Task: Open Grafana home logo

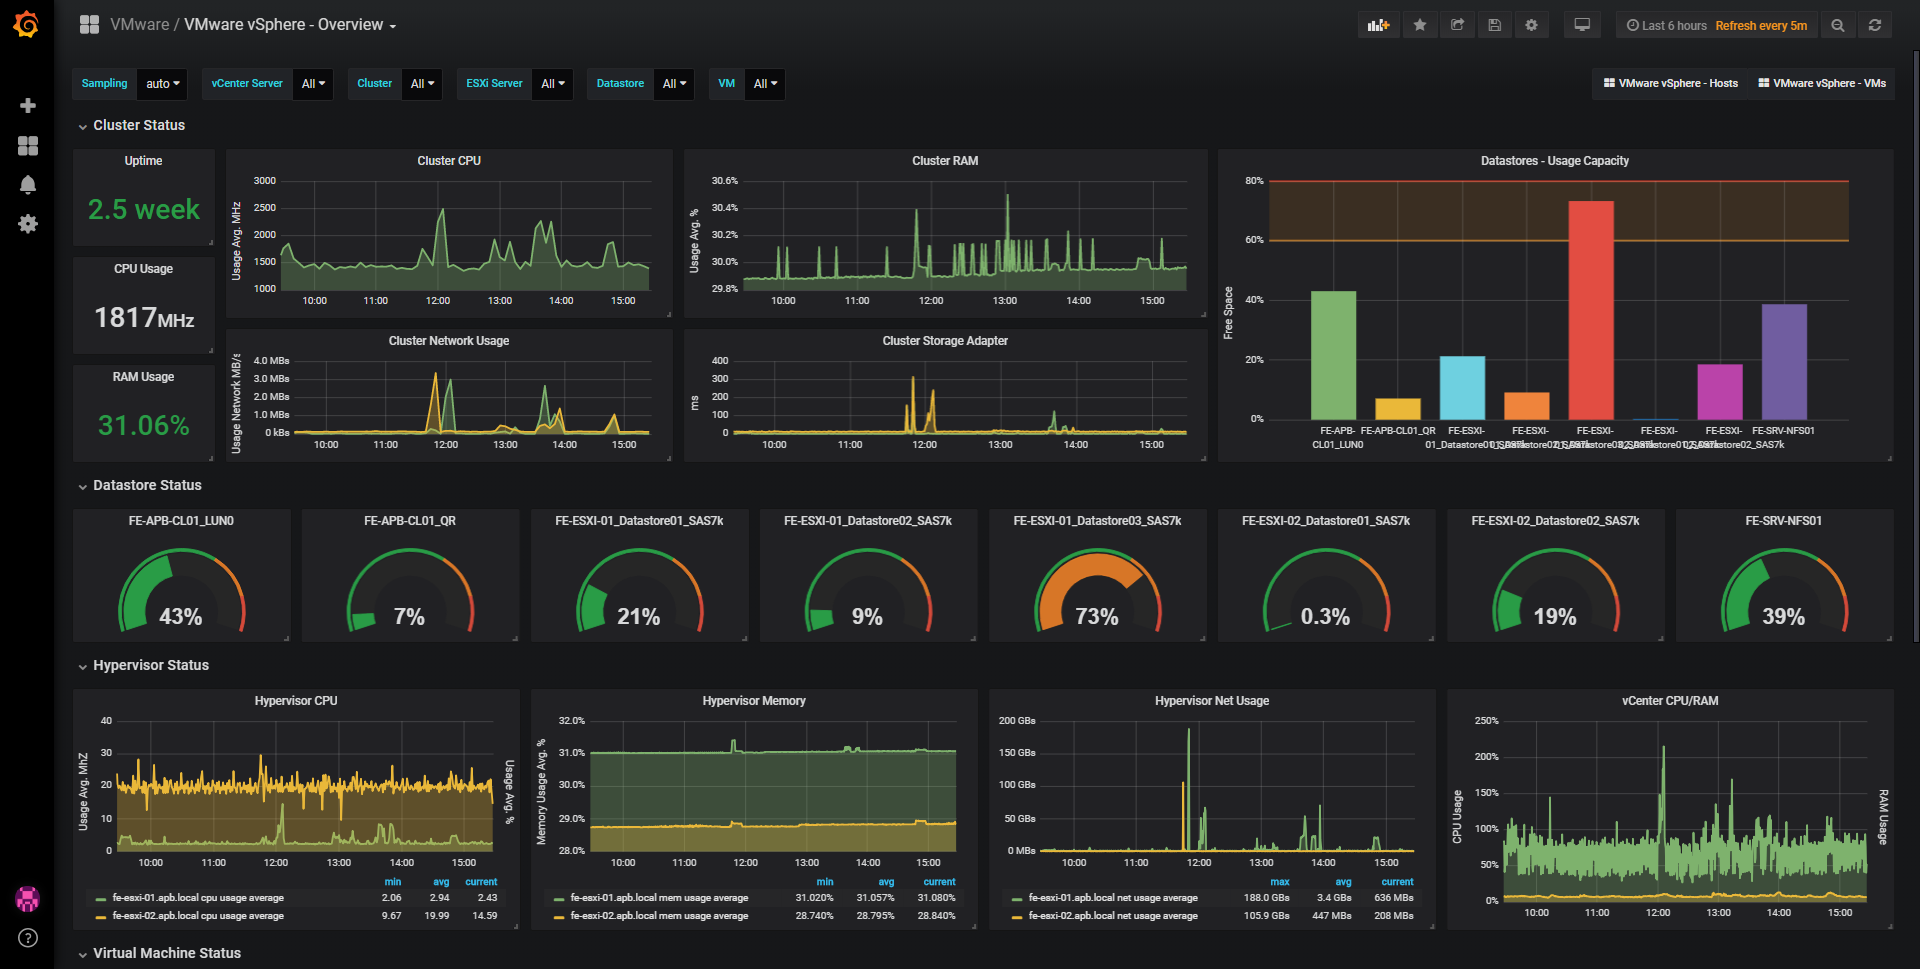Action: tap(27, 24)
